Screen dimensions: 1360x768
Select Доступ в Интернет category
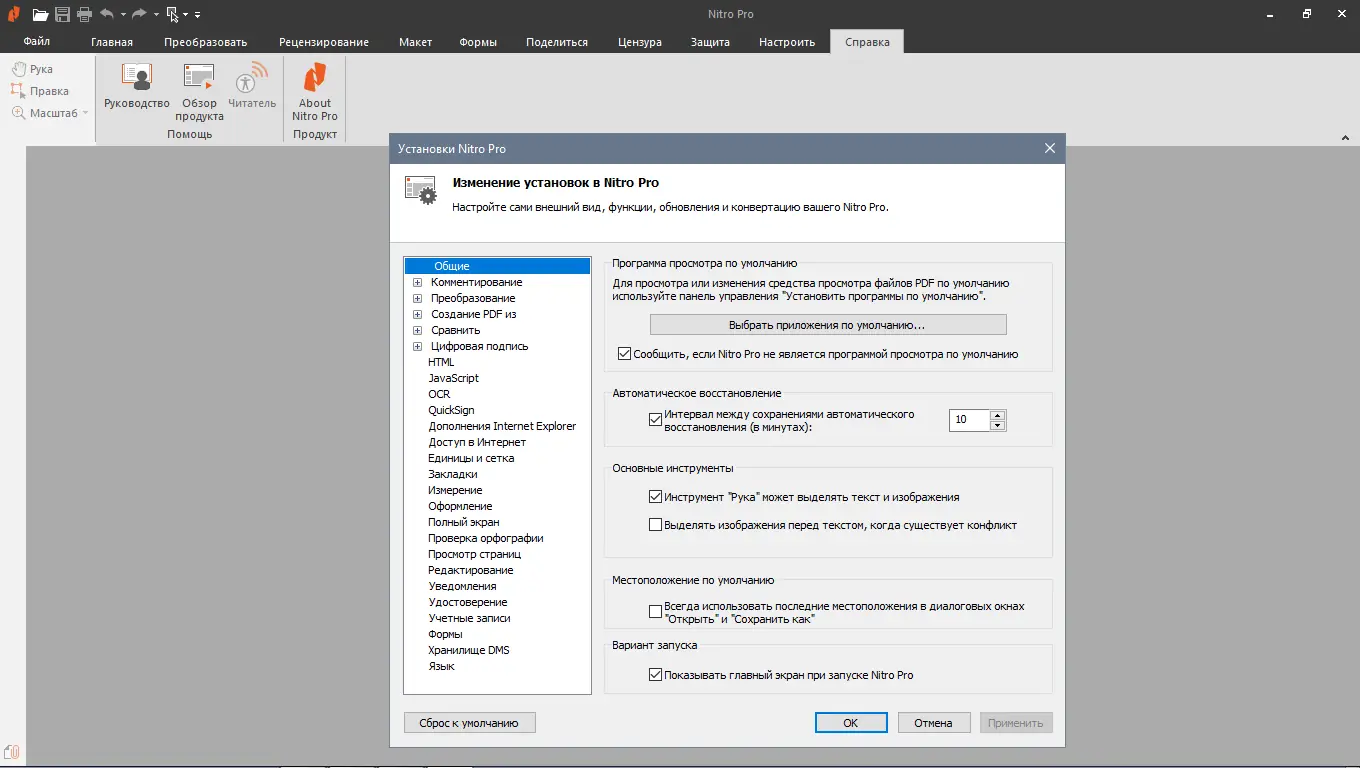(x=477, y=442)
